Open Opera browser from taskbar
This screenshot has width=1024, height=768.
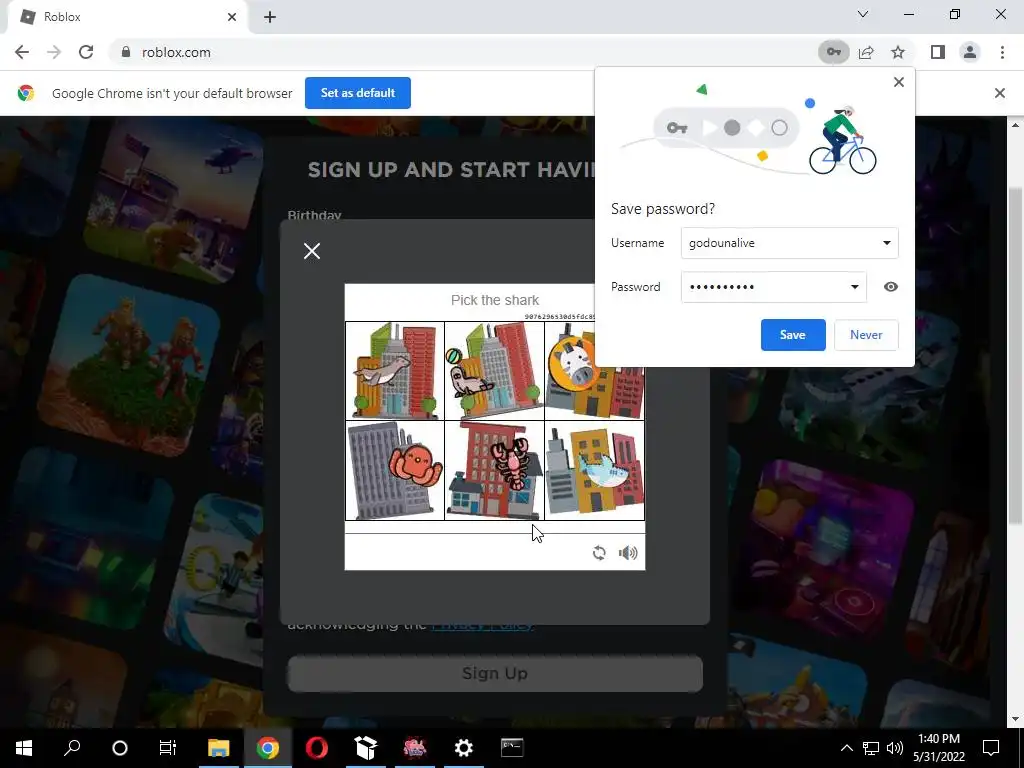pos(317,748)
